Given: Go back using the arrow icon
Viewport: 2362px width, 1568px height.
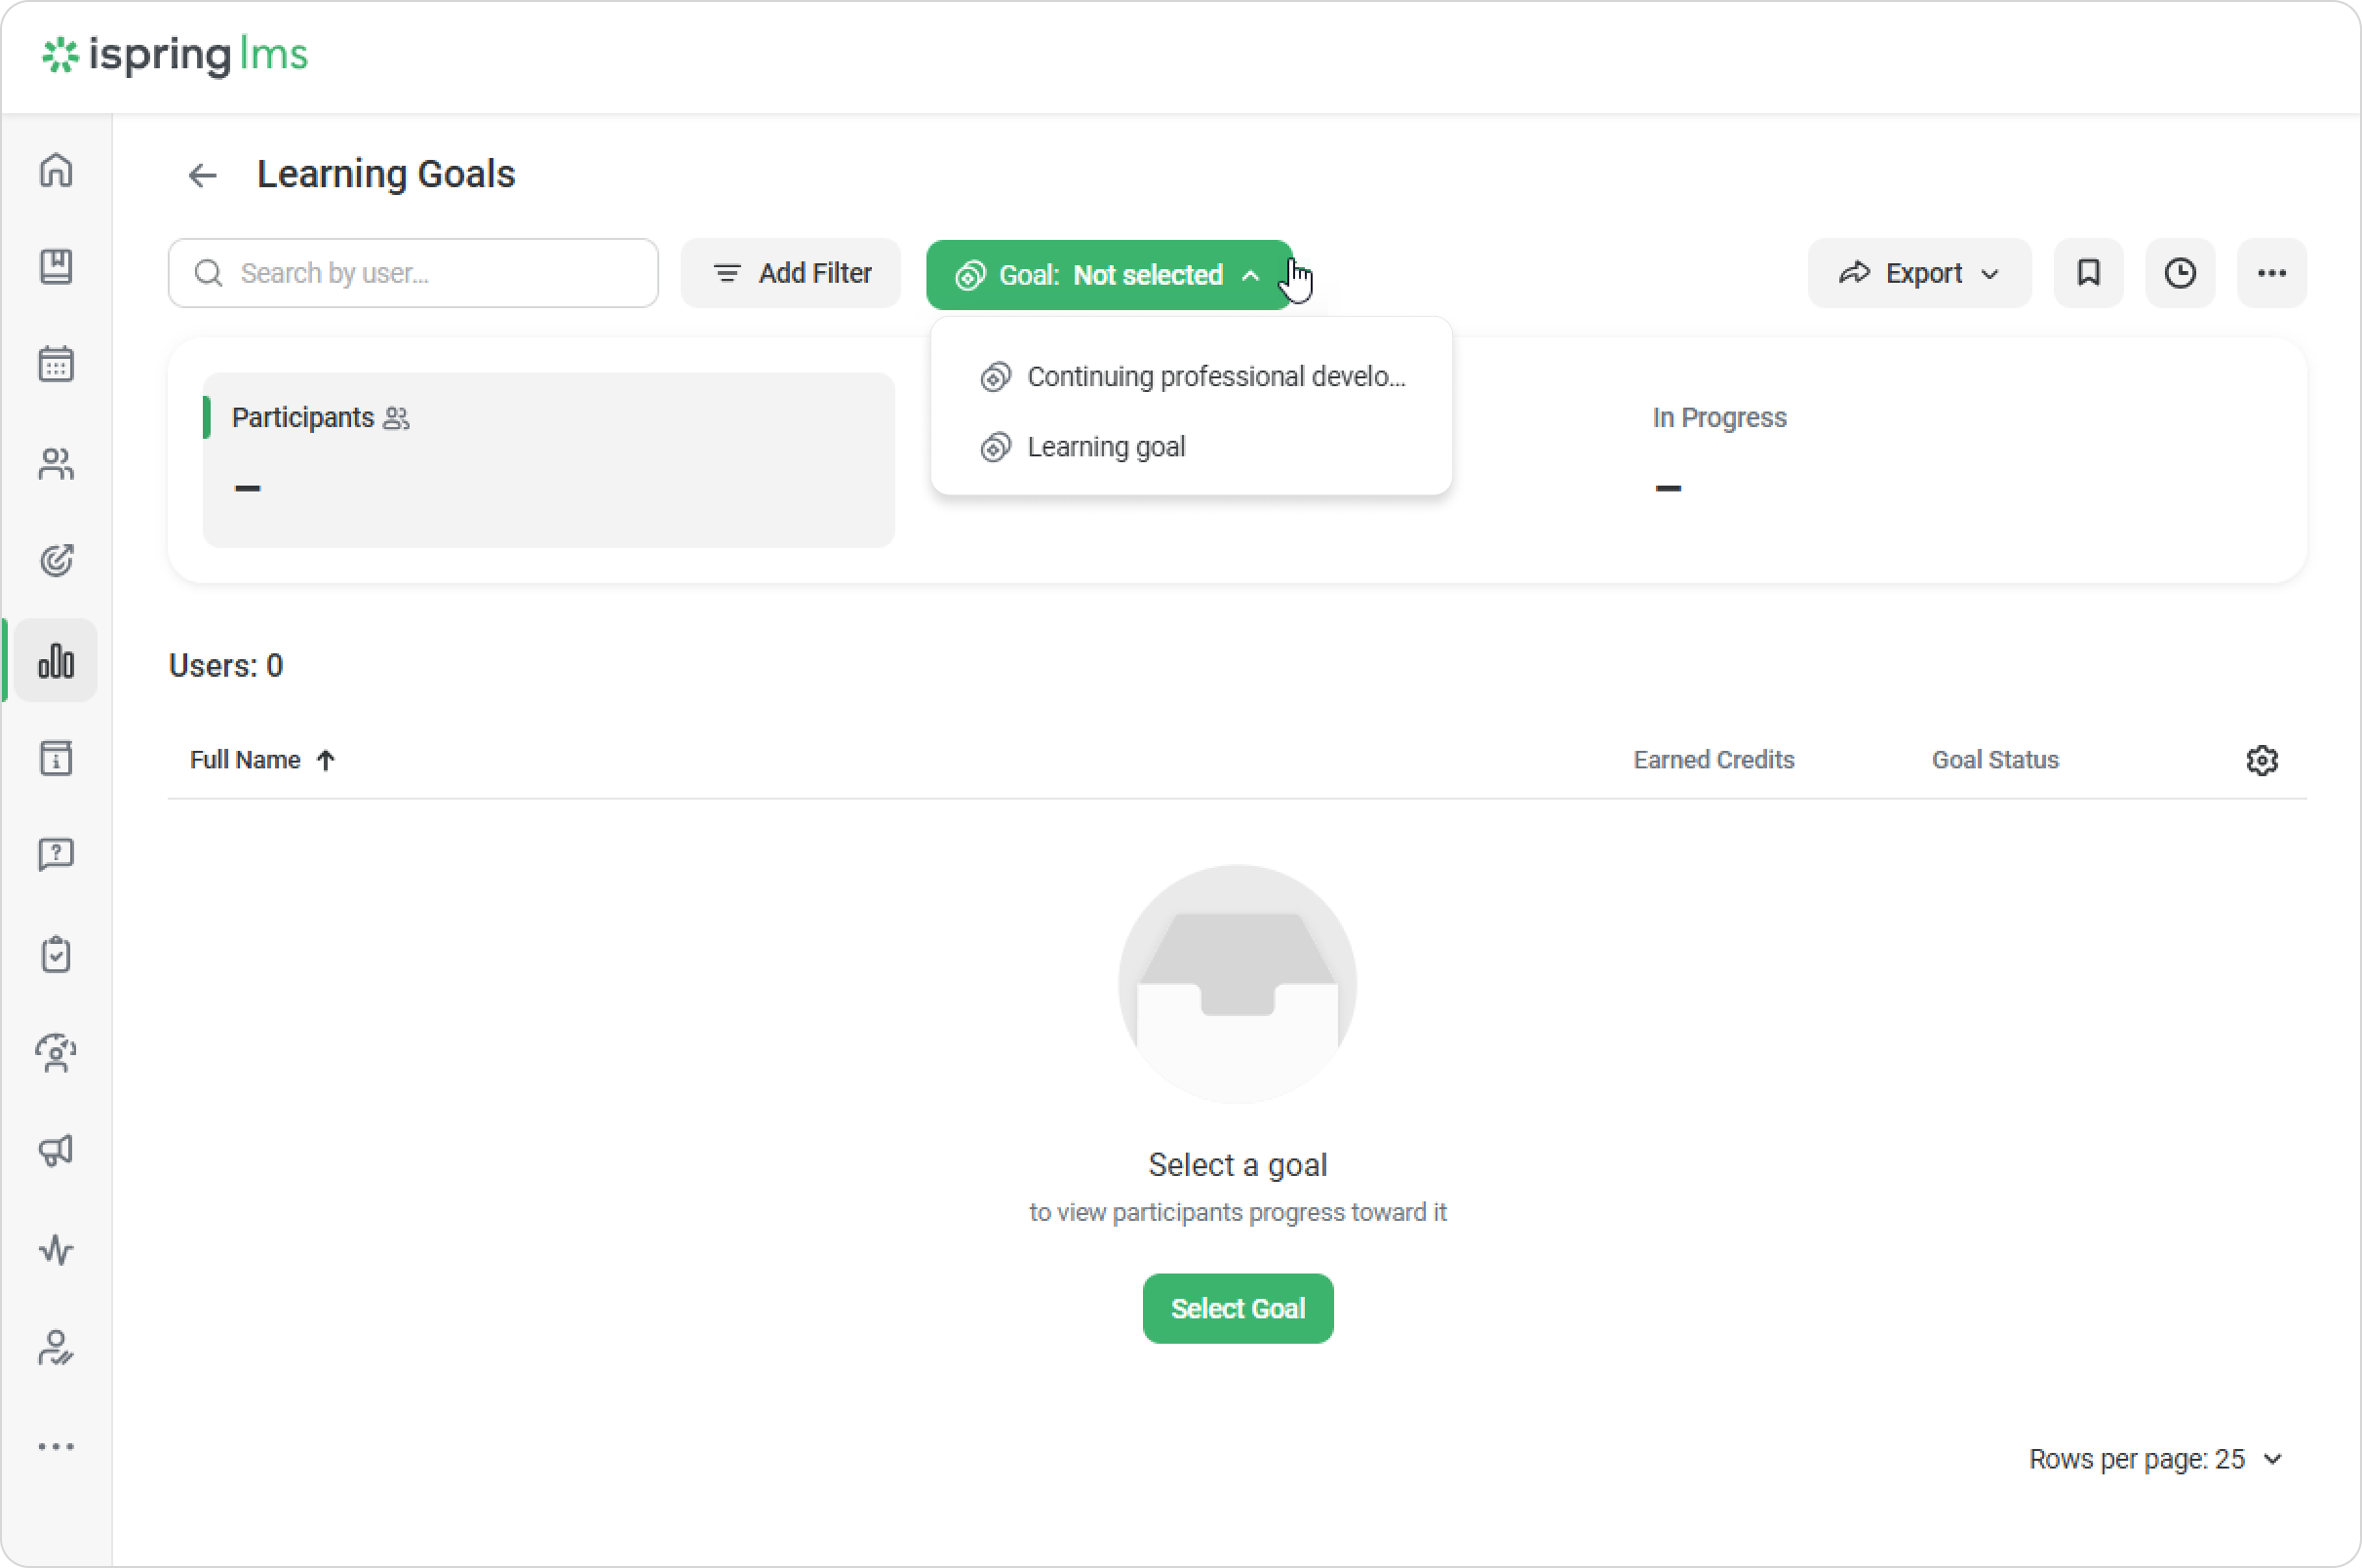Looking at the screenshot, I should tap(202, 176).
